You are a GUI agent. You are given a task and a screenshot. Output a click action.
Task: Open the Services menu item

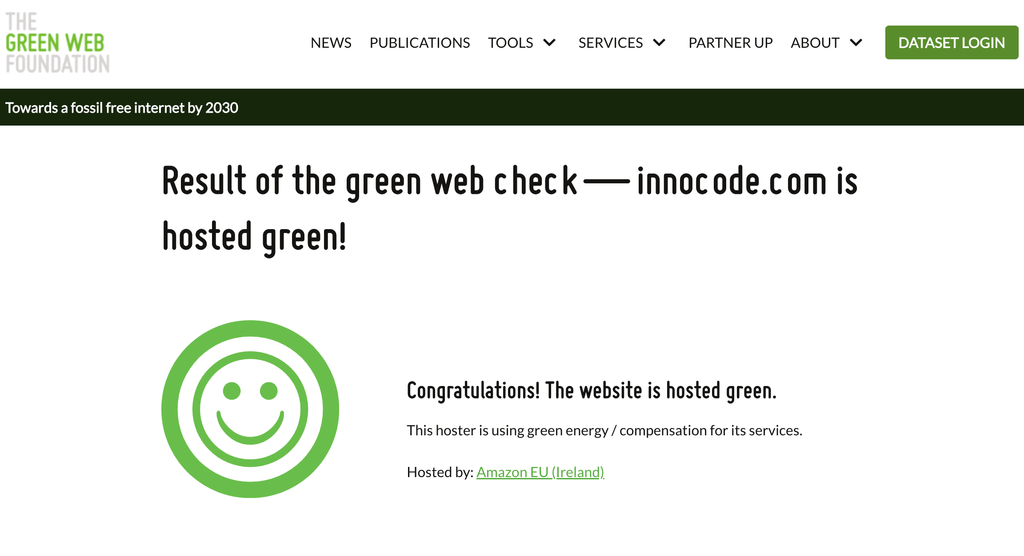(610, 42)
